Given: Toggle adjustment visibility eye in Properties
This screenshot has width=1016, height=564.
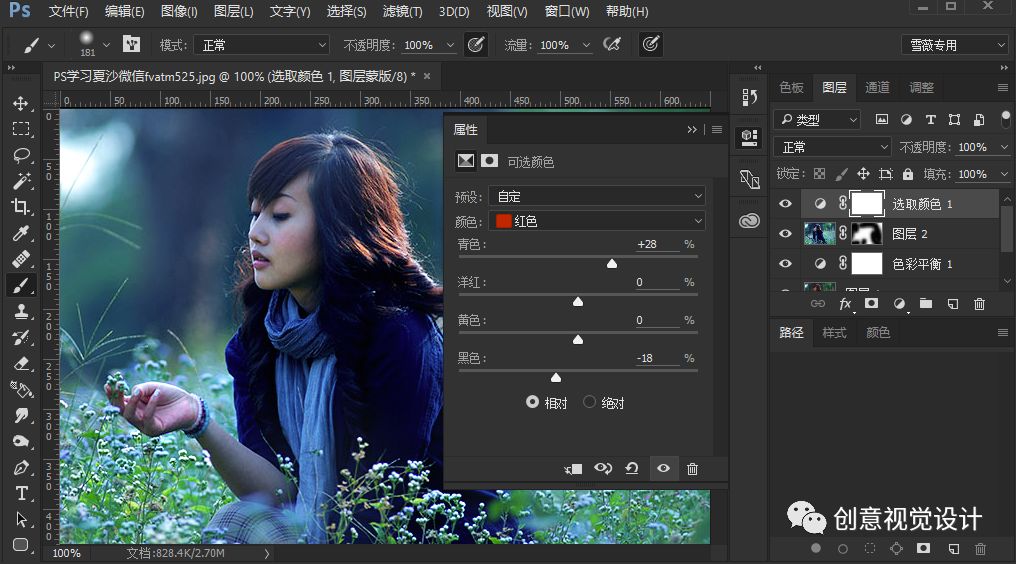Looking at the screenshot, I should (664, 468).
